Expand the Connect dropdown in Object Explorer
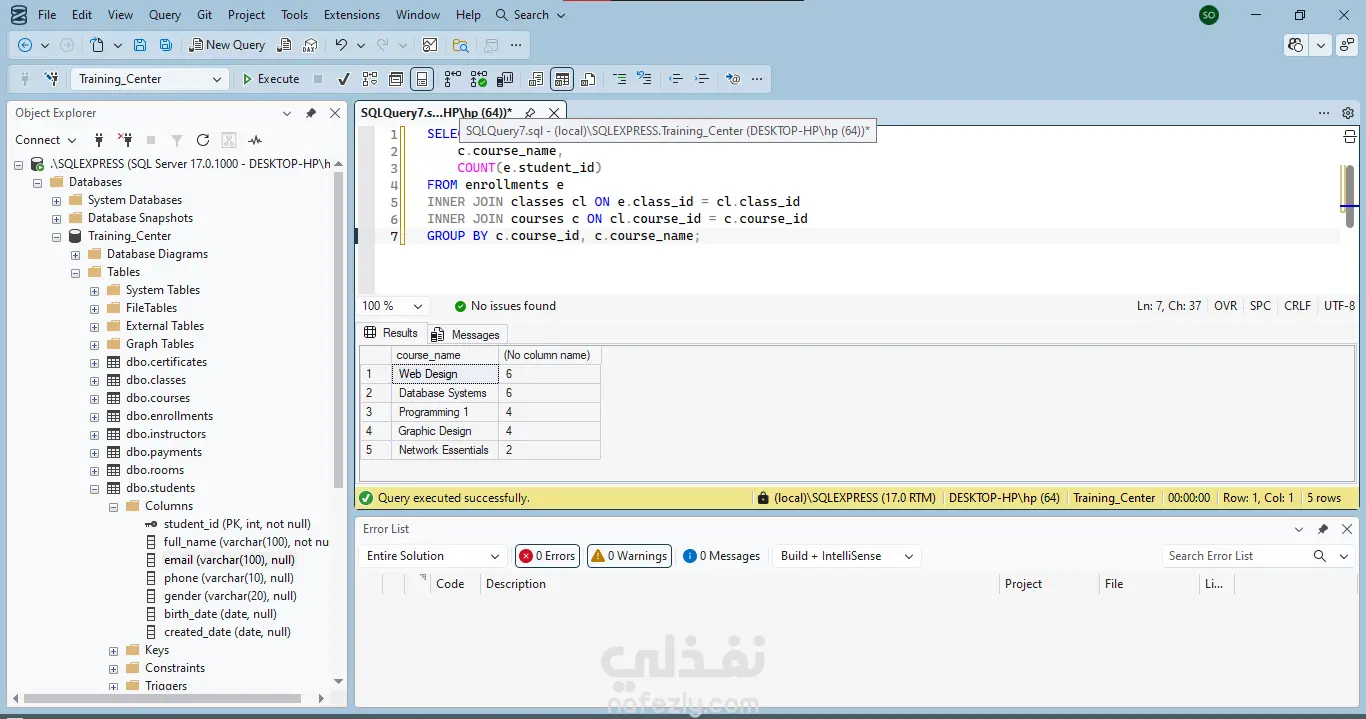The image size is (1366, 719). pyautogui.click(x=45, y=140)
